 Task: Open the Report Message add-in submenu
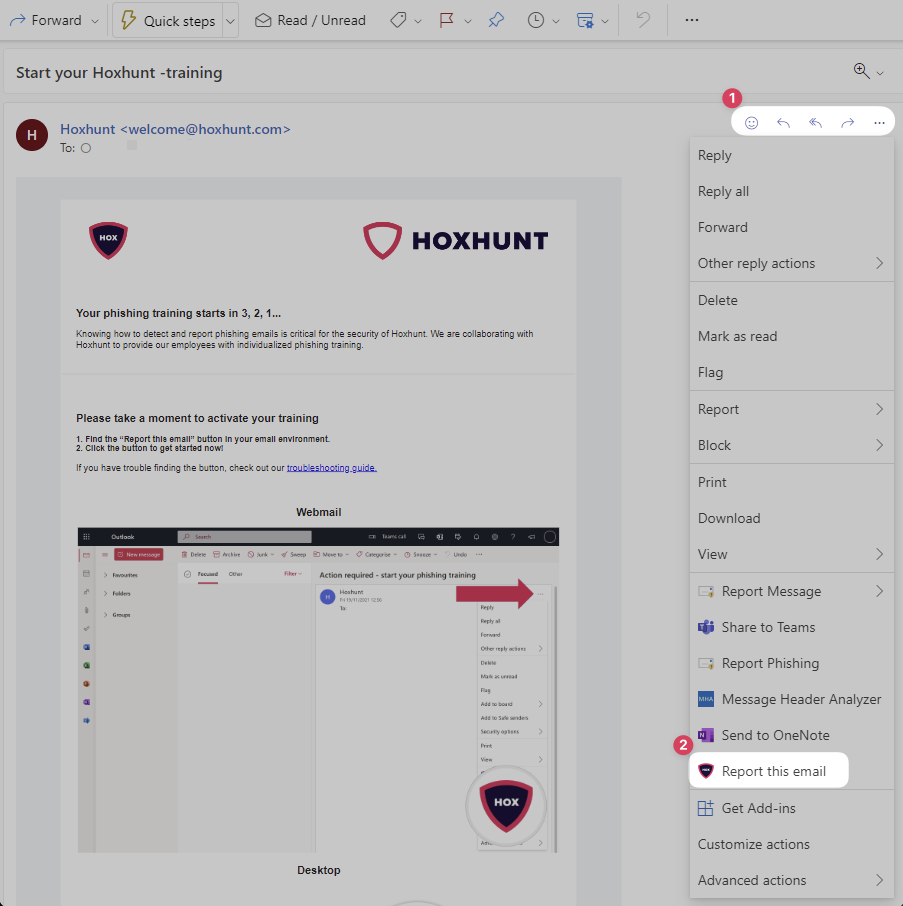[791, 591]
